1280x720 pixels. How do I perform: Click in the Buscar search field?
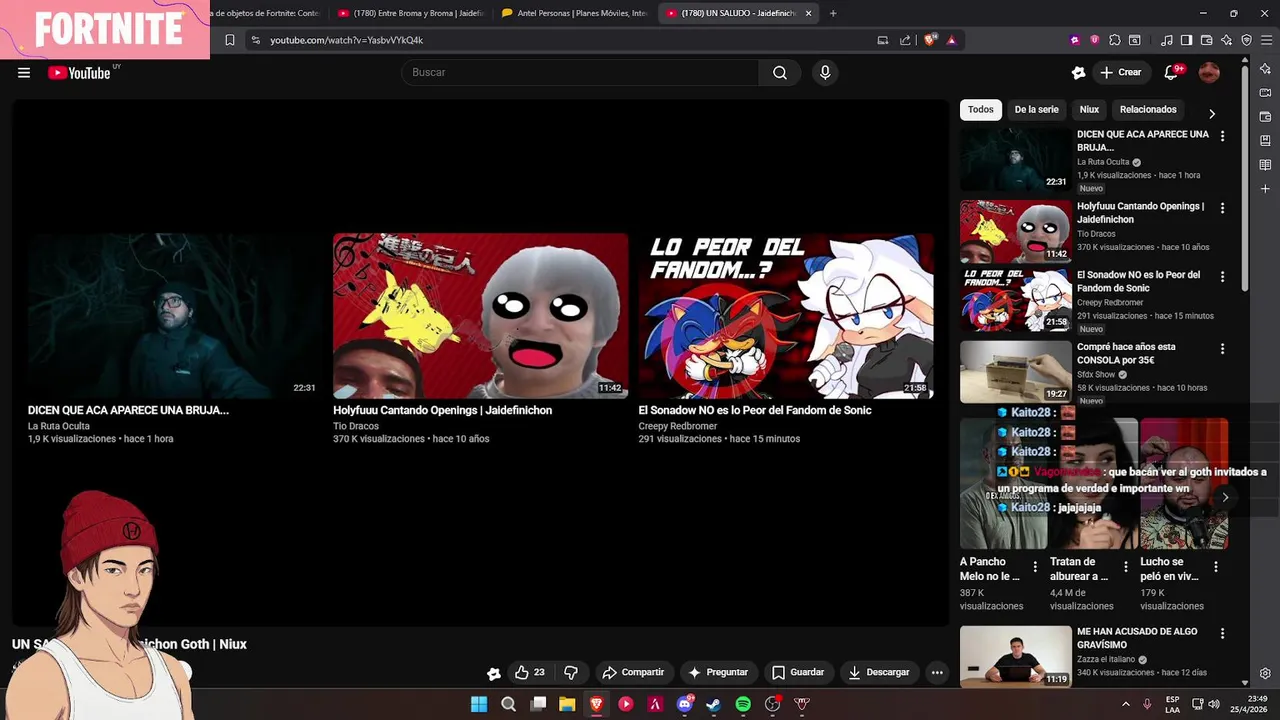pyautogui.click(x=580, y=72)
